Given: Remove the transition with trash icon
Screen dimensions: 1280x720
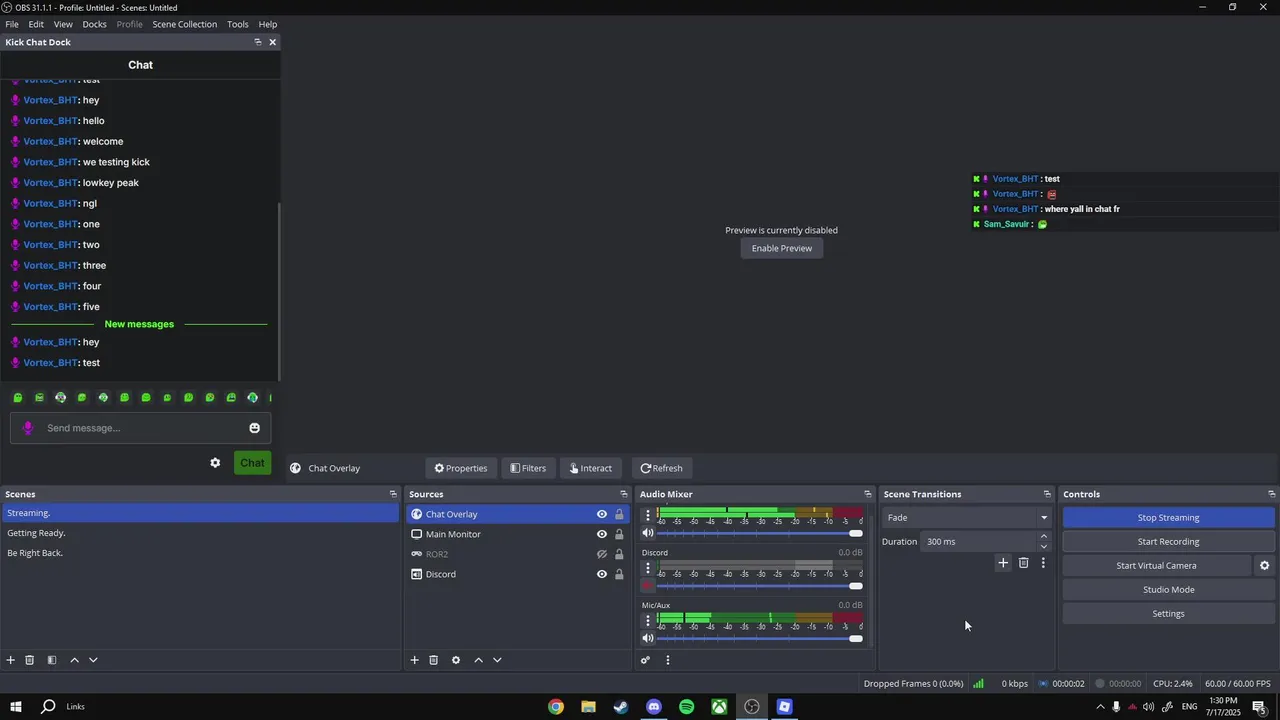Looking at the screenshot, I should click(1023, 563).
